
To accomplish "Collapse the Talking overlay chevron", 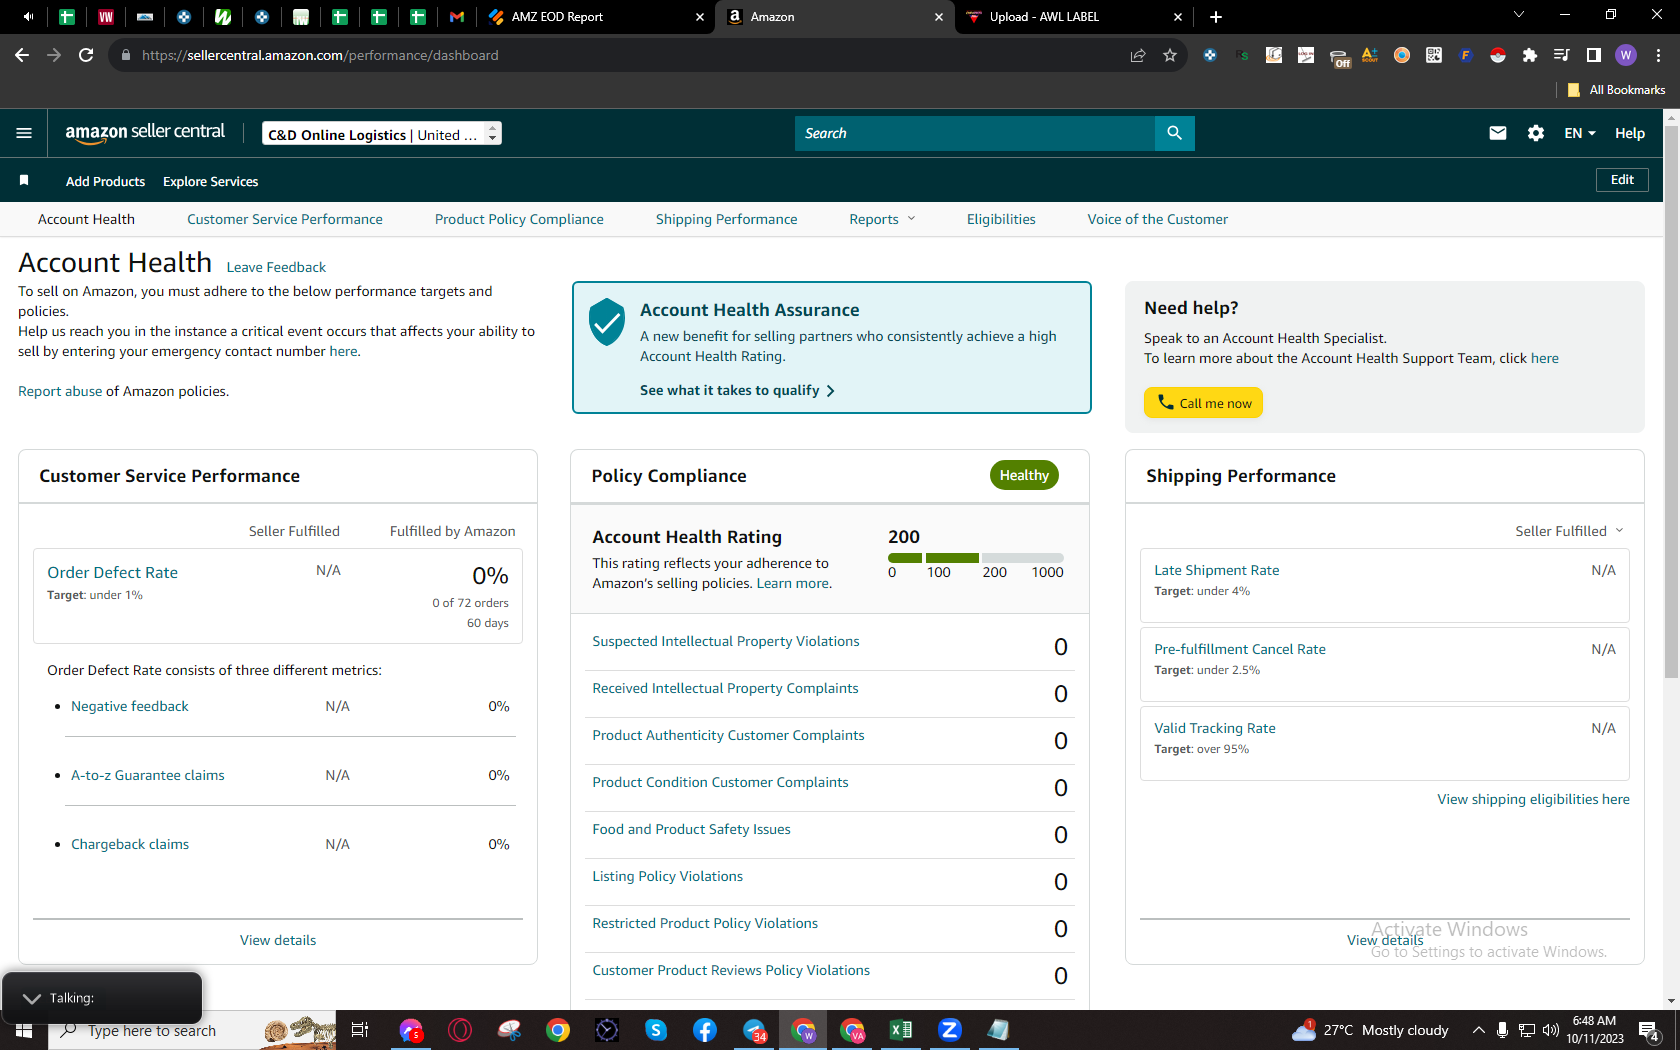I will point(32,998).
